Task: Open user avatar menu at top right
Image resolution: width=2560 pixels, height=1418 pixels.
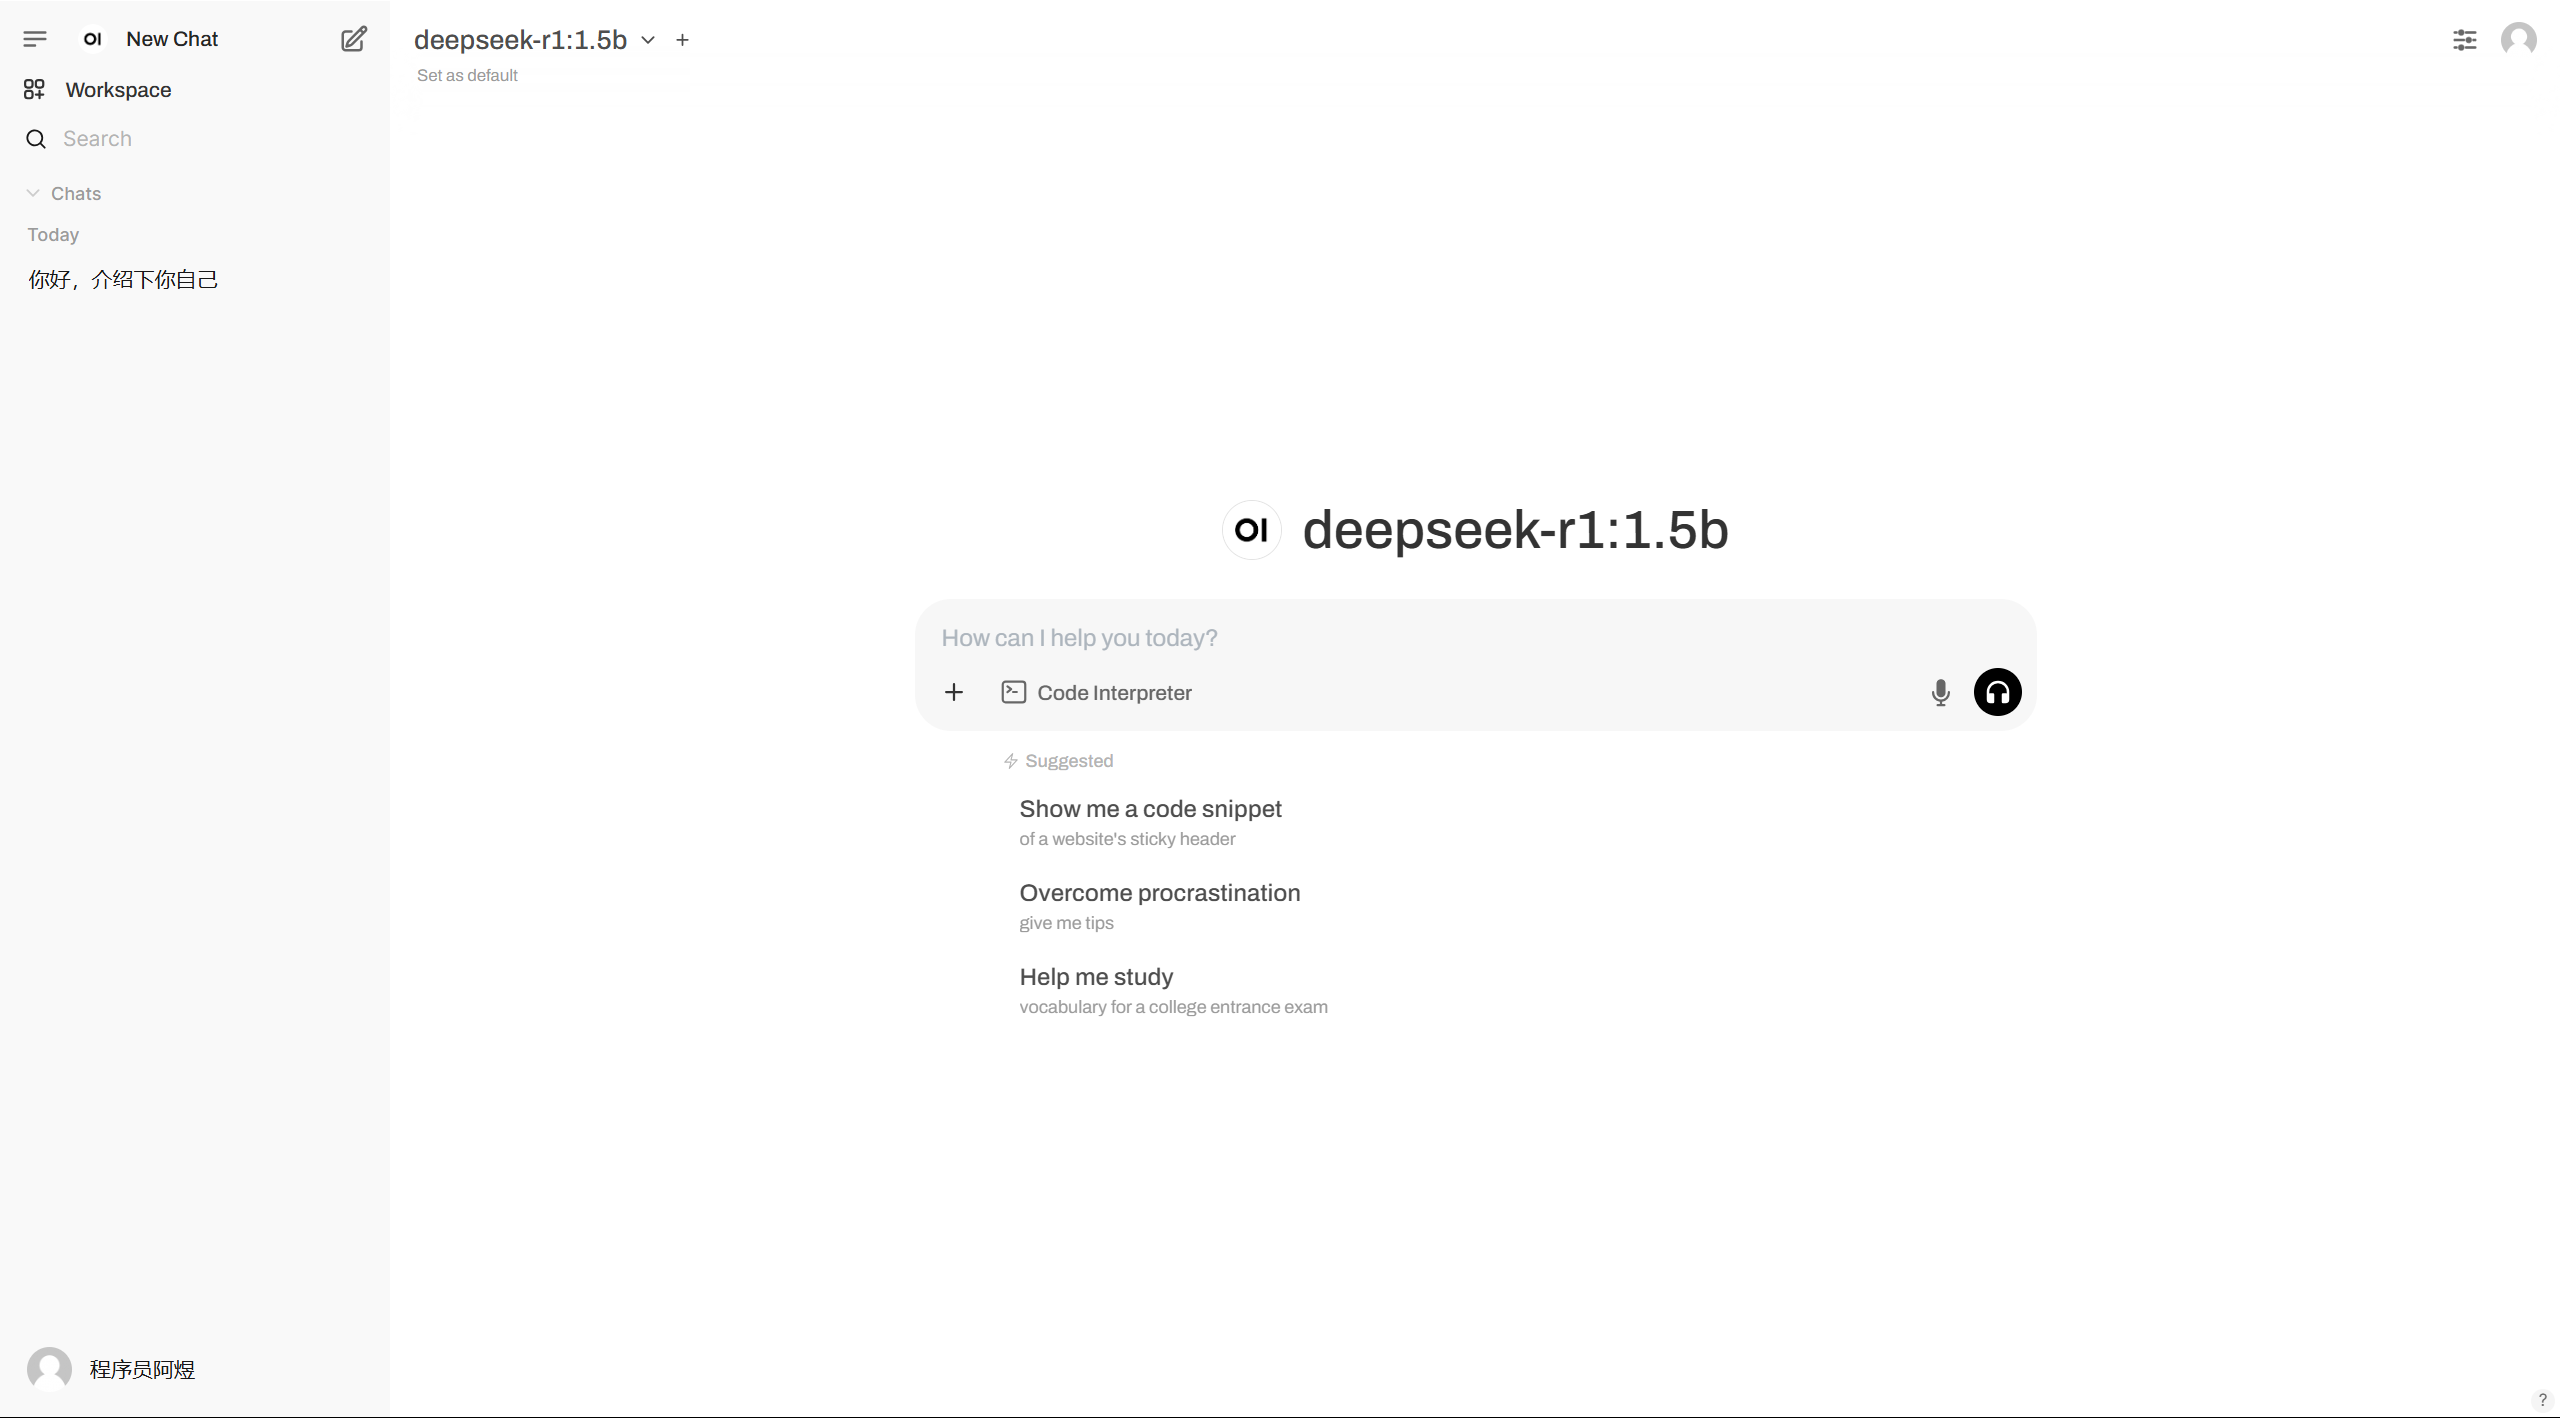Action: coord(2518,40)
